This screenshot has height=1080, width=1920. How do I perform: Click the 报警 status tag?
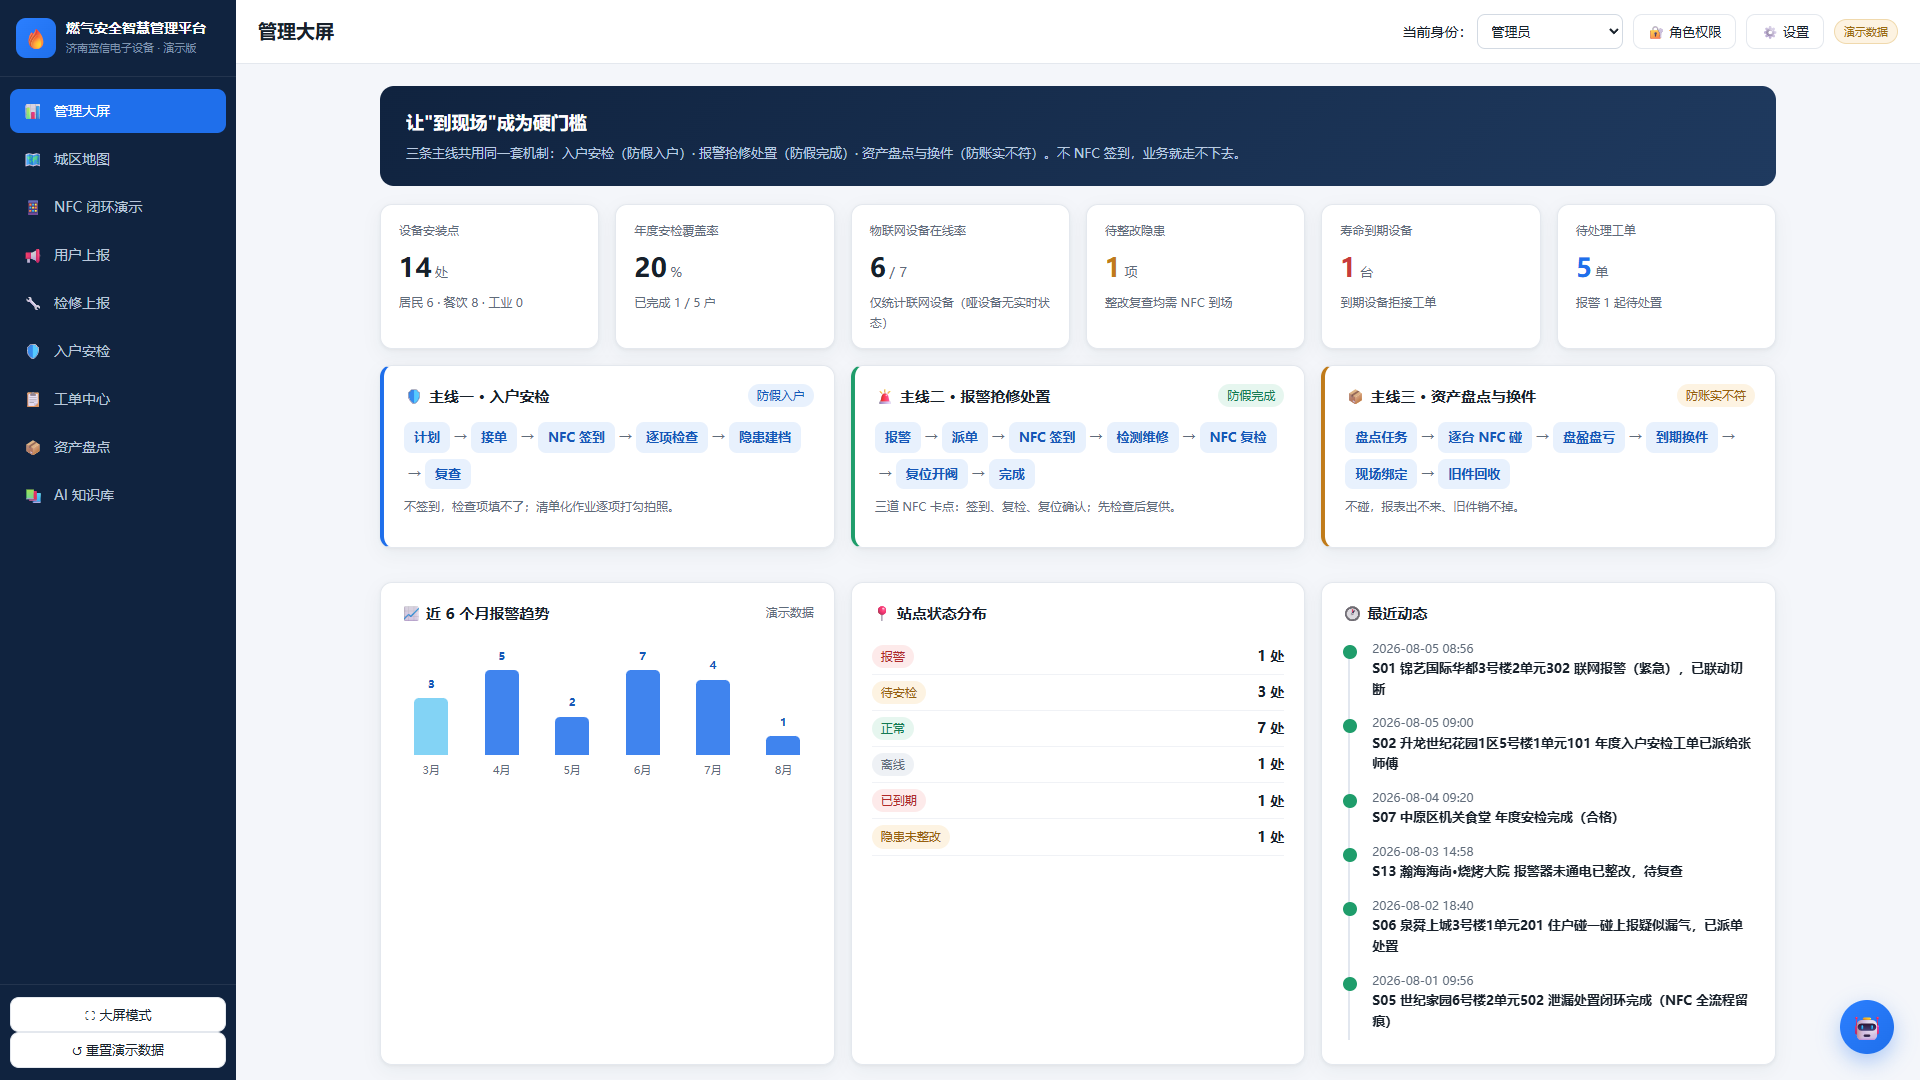(x=892, y=657)
